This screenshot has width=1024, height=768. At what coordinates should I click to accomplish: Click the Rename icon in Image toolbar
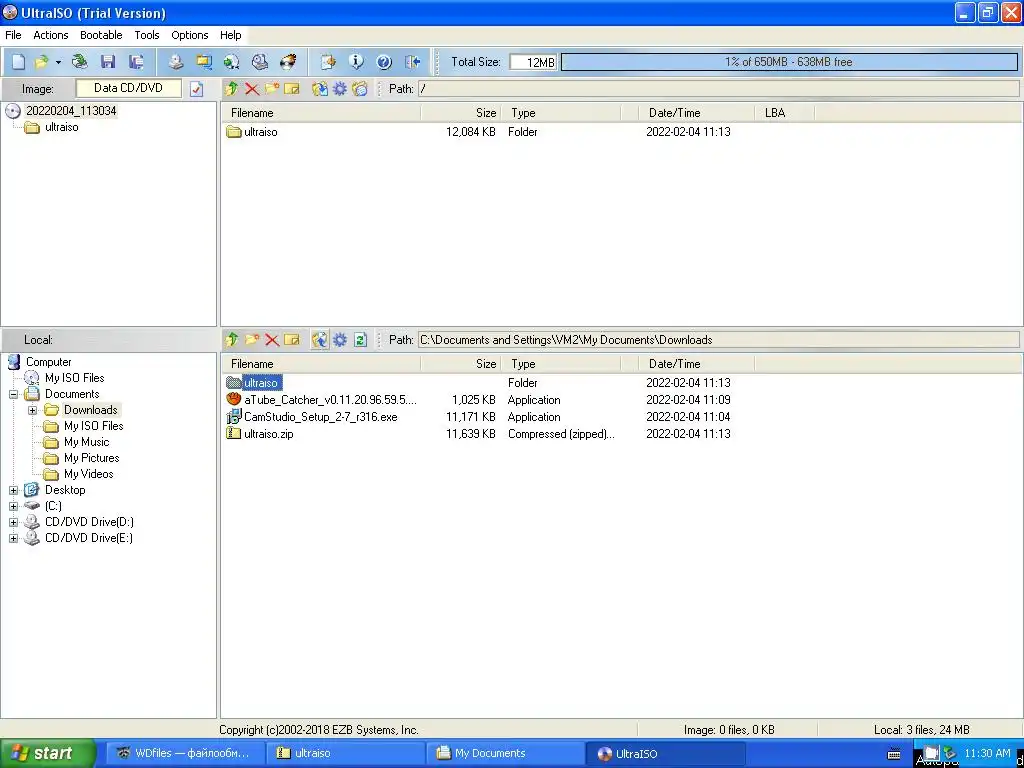point(292,89)
